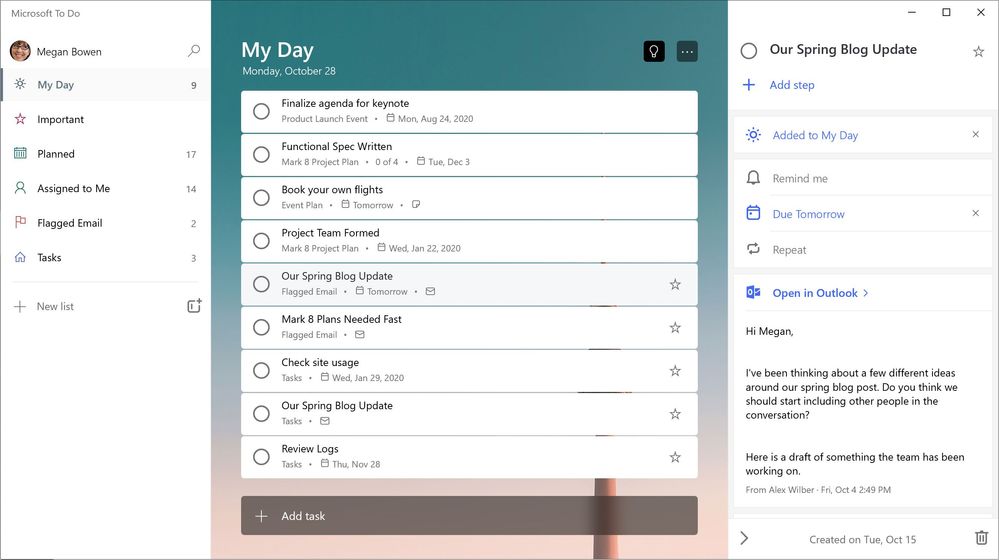
Task: Complete the Functional Spec Written task
Action: pos(261,154)
